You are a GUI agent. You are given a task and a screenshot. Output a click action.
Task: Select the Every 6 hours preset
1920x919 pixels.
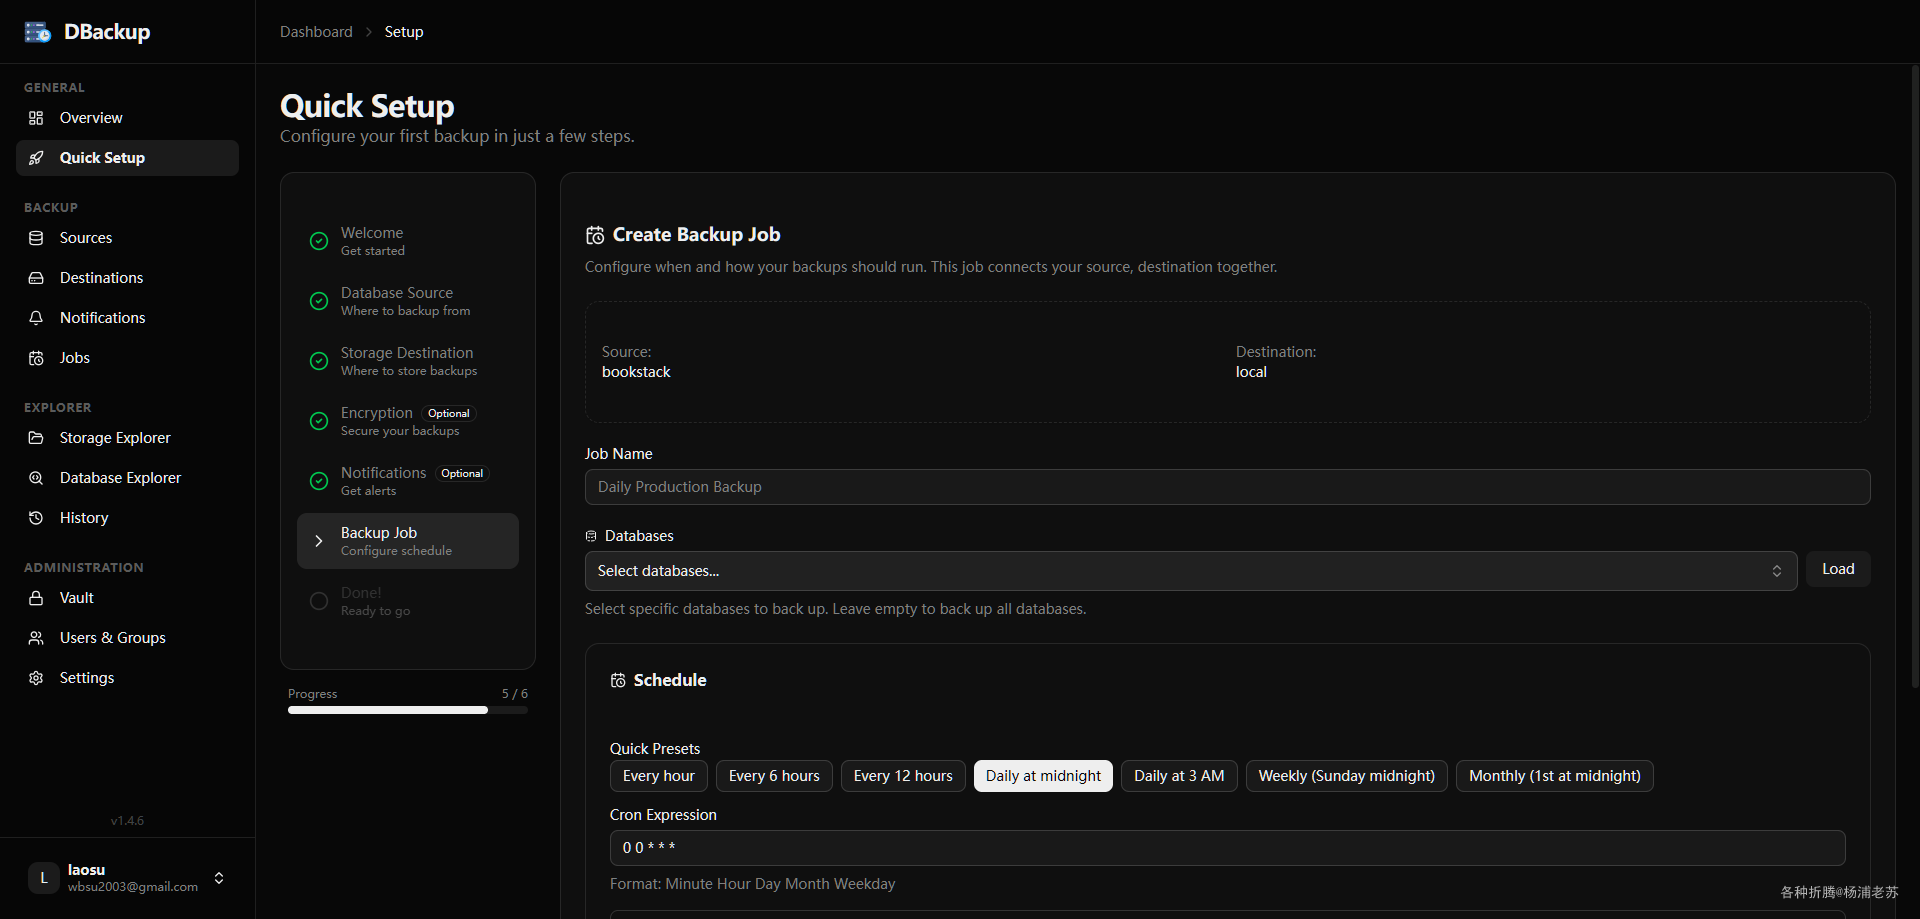(774, 776)
